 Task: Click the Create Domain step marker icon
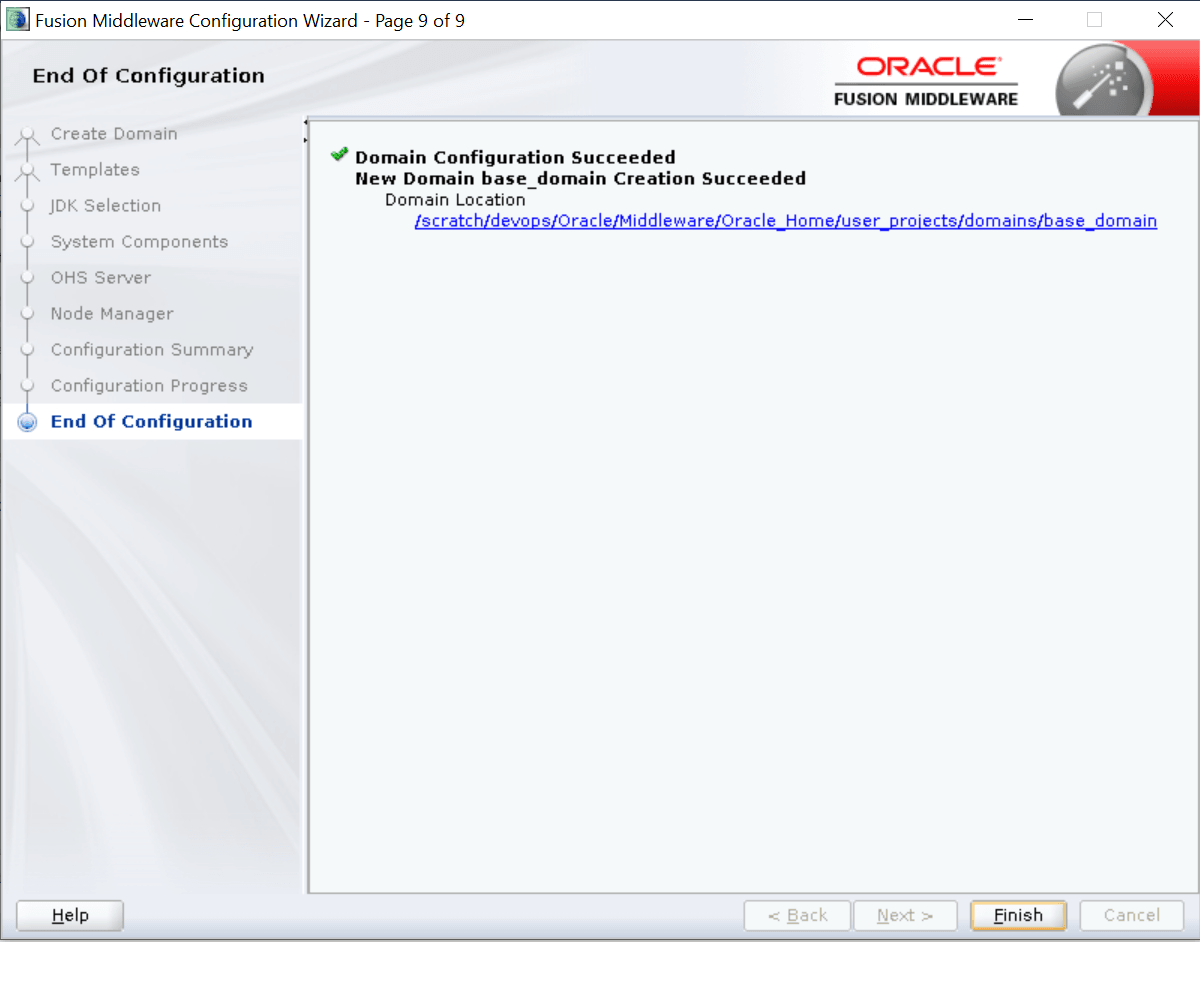pos(28,136)
